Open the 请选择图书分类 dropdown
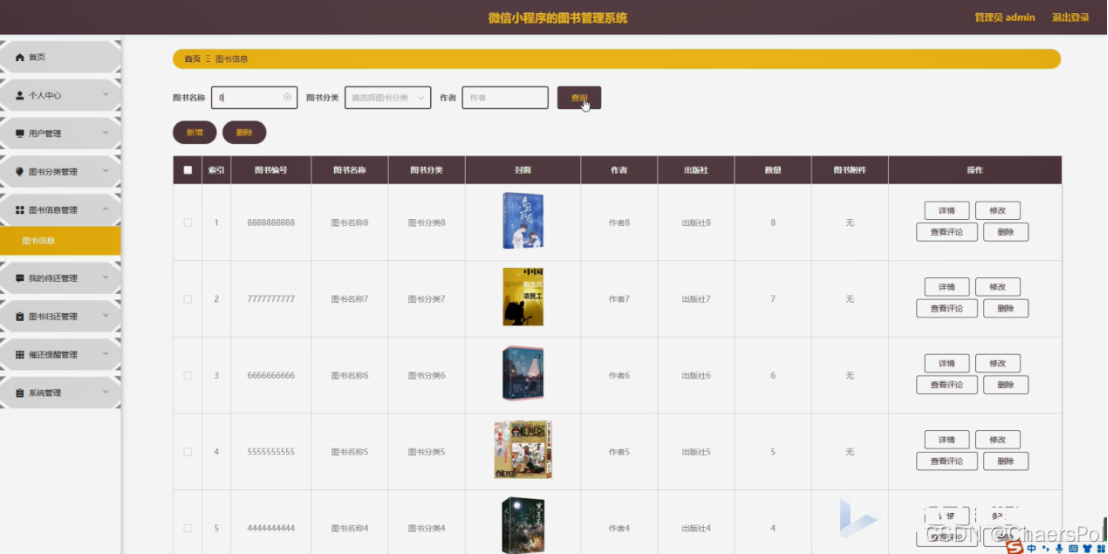 [x=388, y=98]
